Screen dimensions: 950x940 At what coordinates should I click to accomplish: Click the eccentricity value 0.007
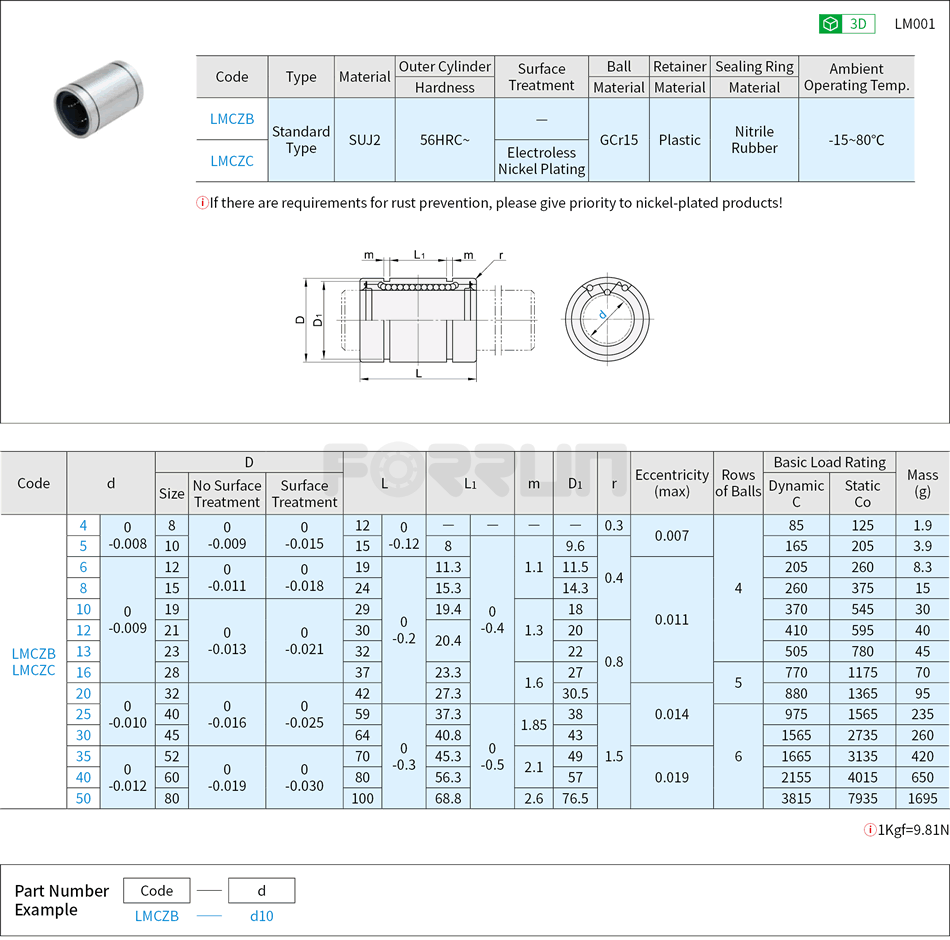click(x=671, y=536)
